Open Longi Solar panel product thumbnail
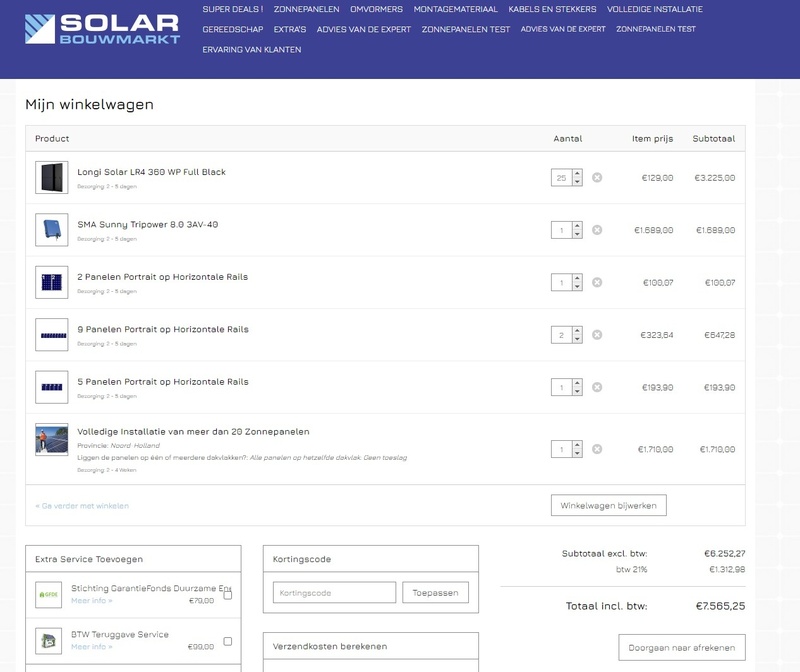 pos(52,178)
